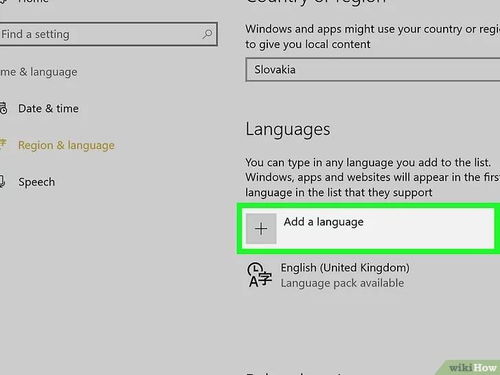Click the Date & time clock icon
Screen dimensions: 500x375
[3, 108]
